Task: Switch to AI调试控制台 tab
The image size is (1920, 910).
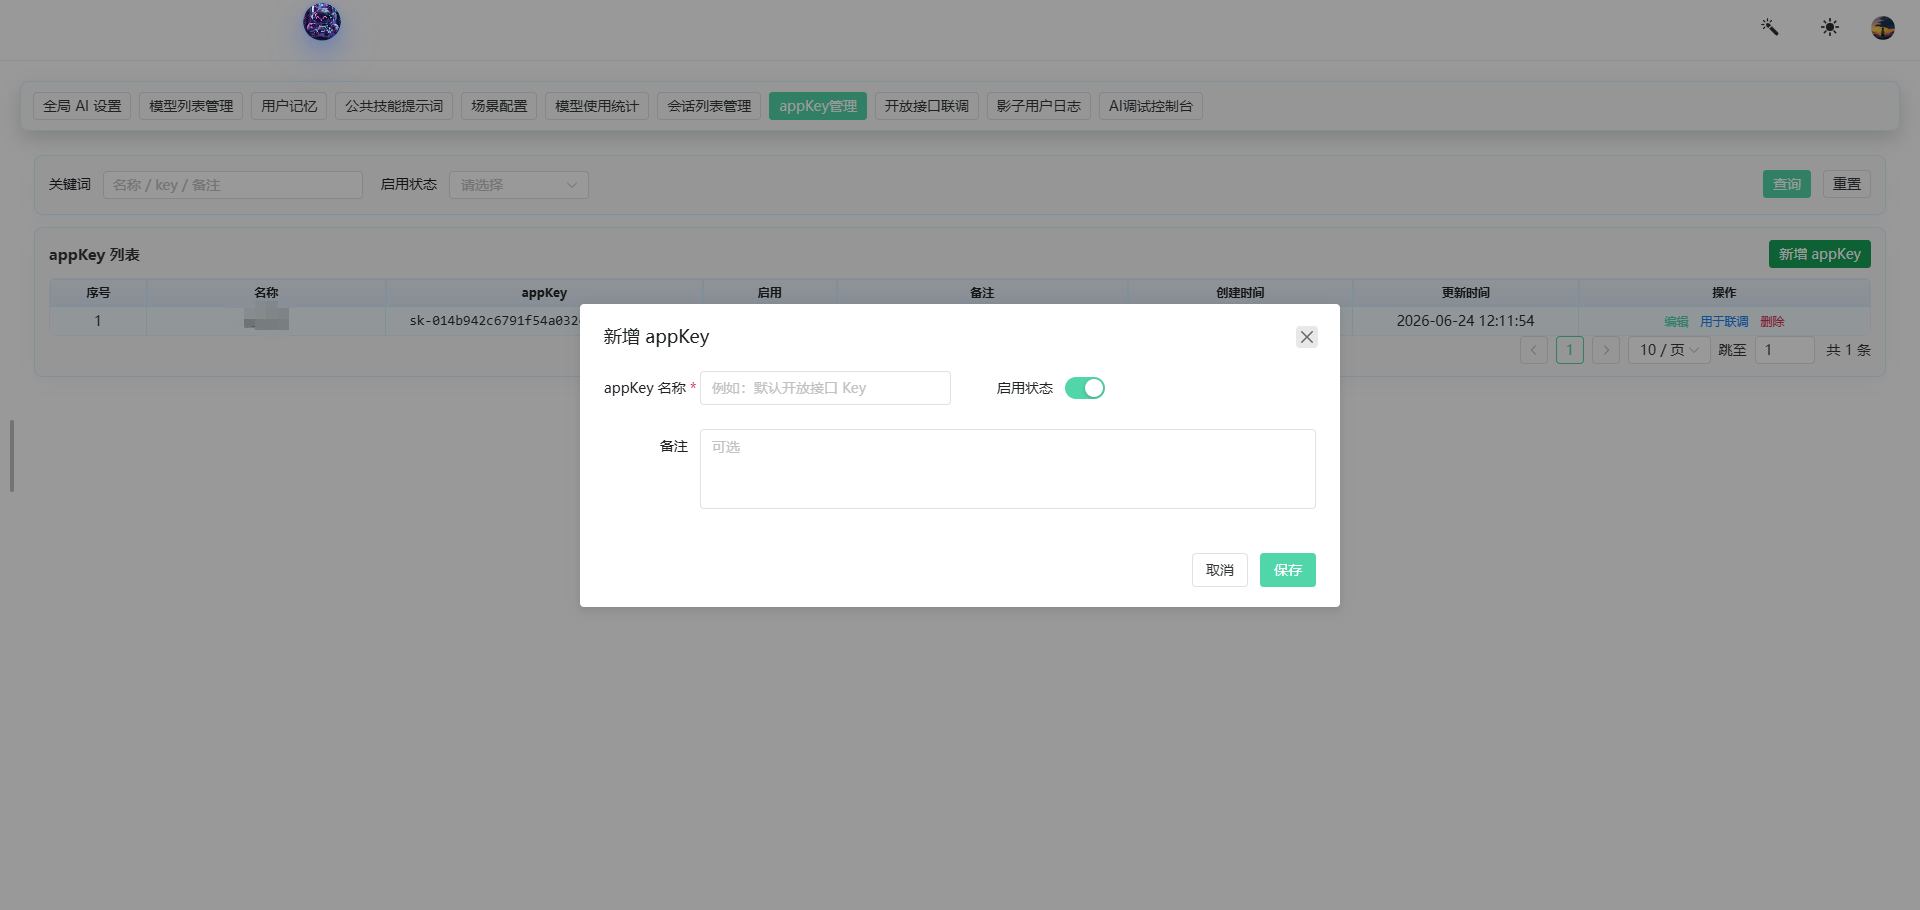Action: pyautogui.click(x=1151, y=106)
